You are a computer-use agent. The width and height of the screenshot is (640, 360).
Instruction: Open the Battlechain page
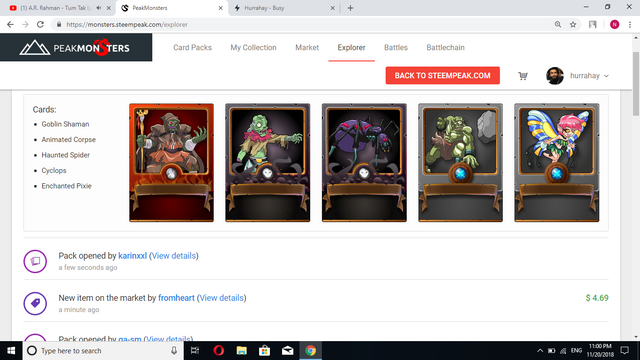point(445,48)
